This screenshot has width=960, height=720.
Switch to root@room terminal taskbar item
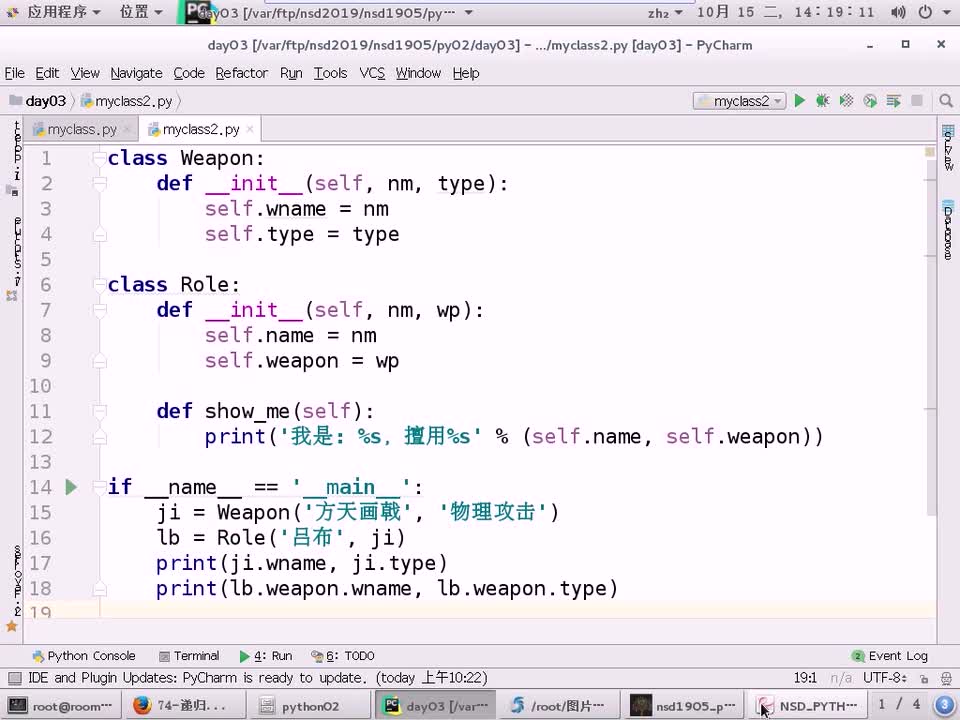point(61,706)
